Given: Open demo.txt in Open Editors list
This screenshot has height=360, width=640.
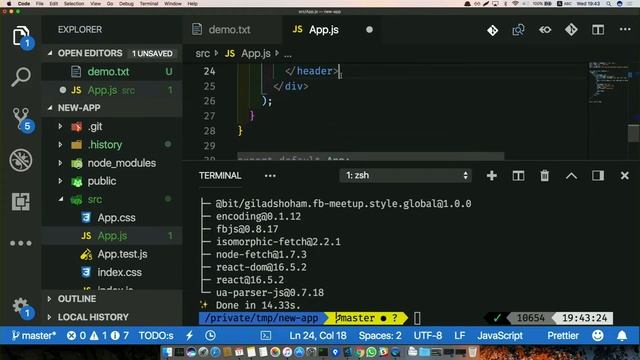Looking at the screenshot, I should coord(112,71).
